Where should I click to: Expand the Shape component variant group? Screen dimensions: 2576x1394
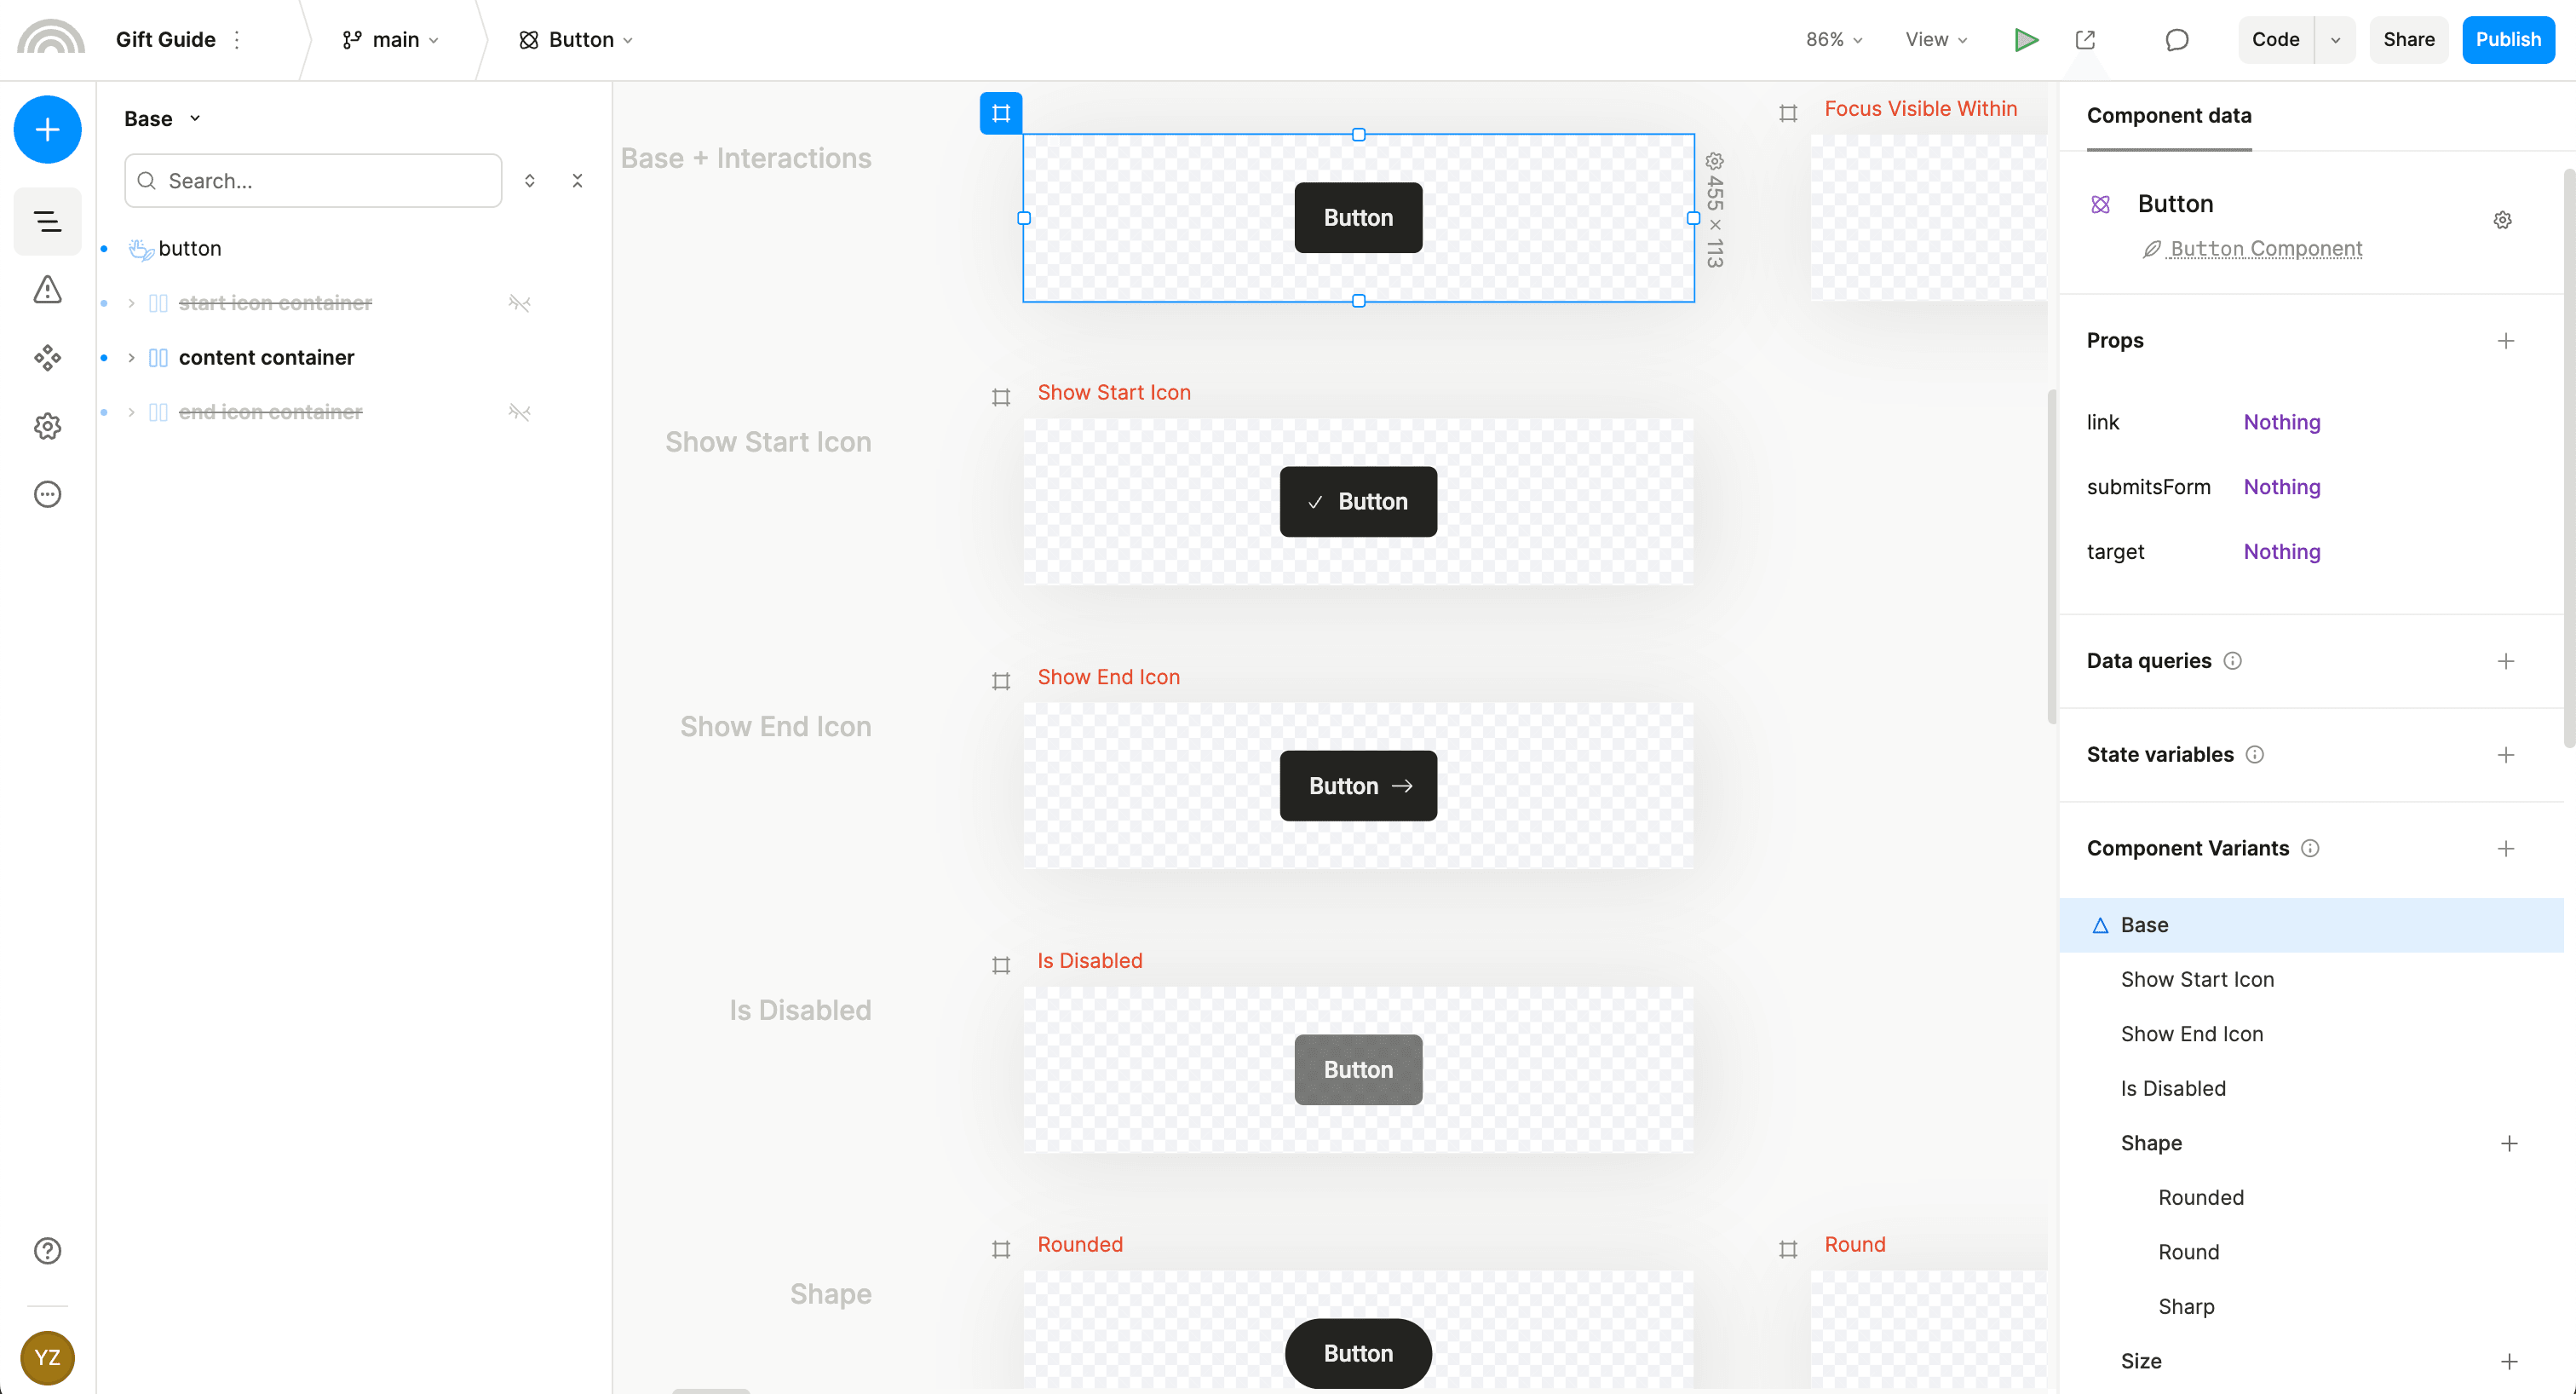pyautogui.click(x=2152, y=1142)
